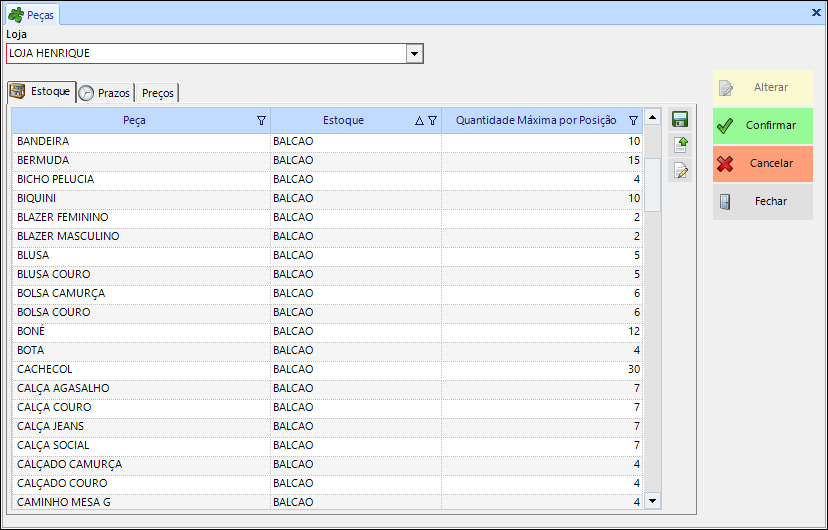Click the table scrollbar down arrow
828x530 pixels.
[x=653, y=500]
